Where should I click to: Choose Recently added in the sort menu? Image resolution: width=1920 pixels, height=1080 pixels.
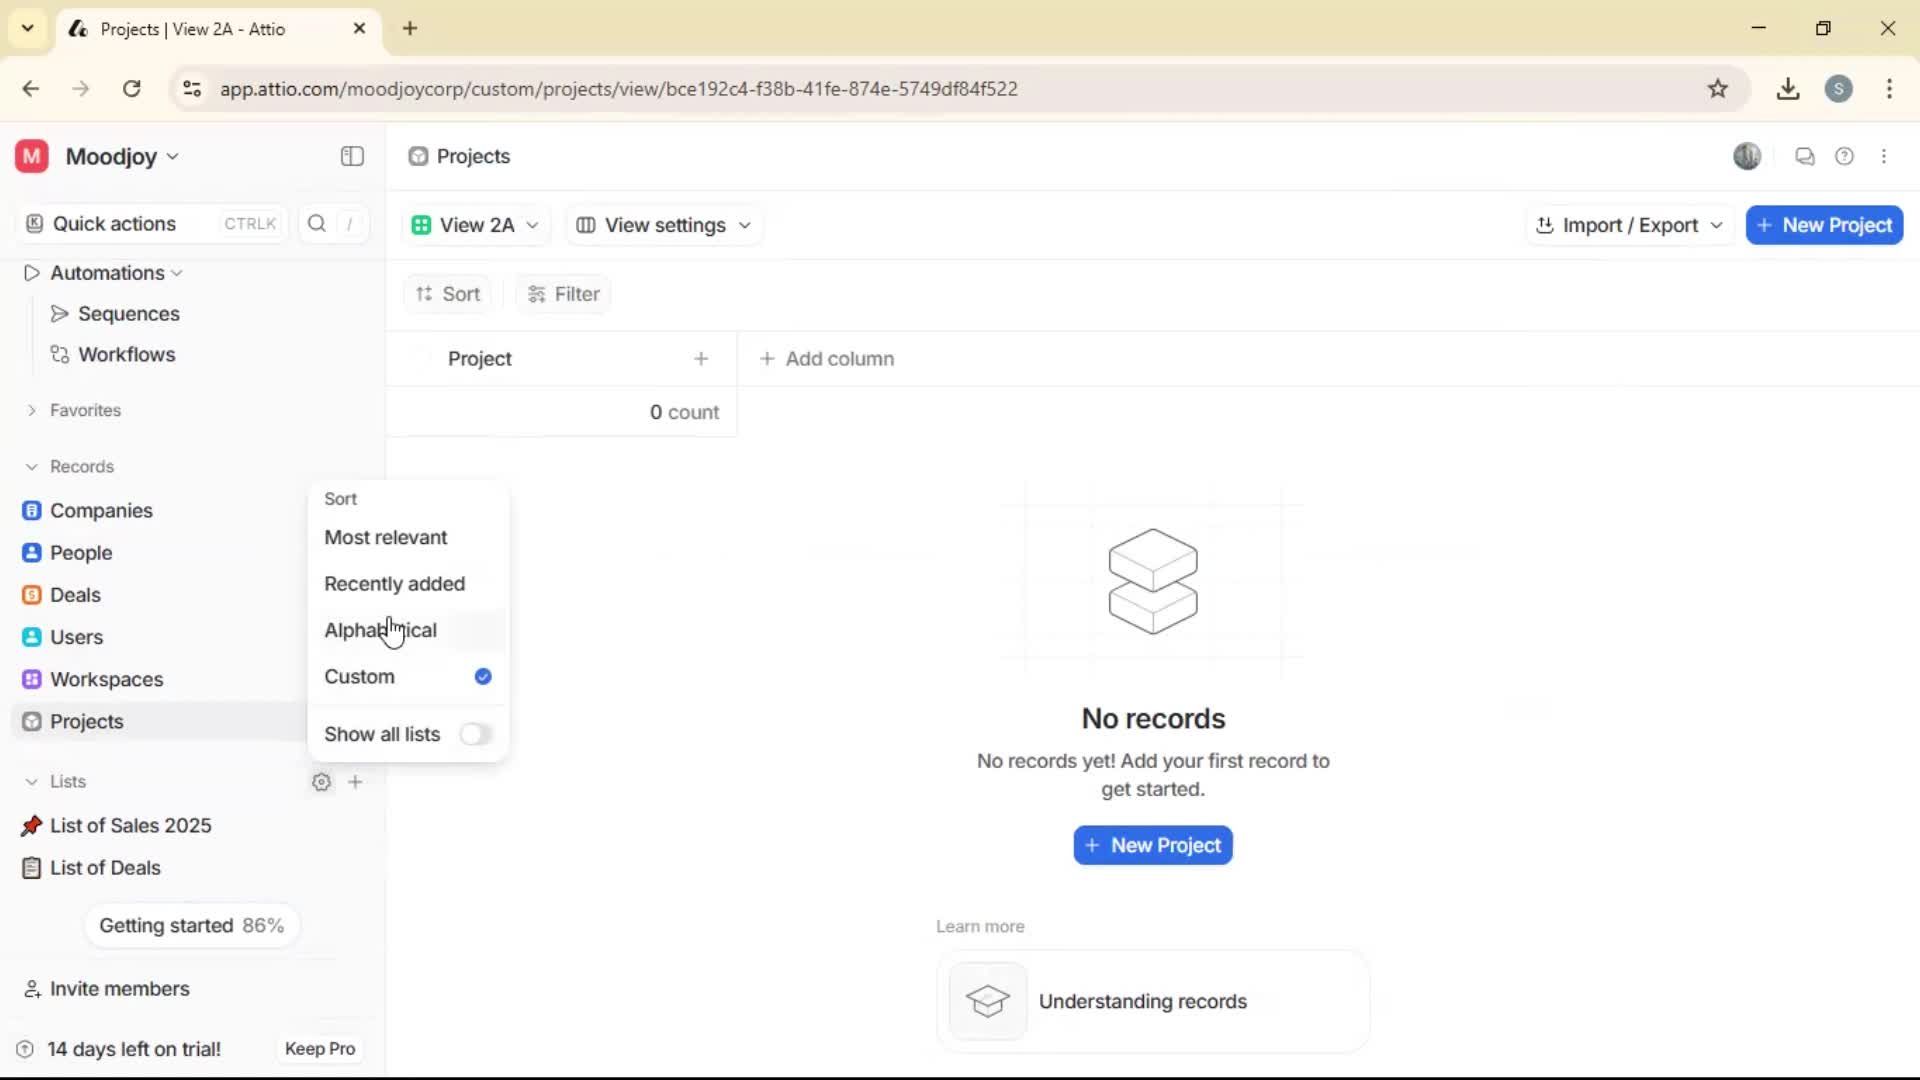coord(394,583)
